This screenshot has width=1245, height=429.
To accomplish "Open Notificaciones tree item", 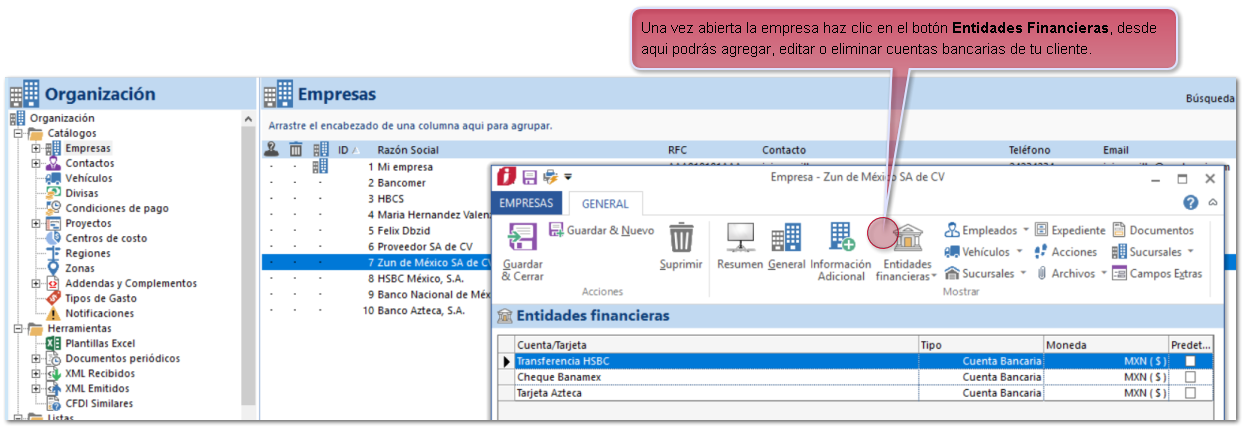I will pyautogui.click(x=99, y=313).
